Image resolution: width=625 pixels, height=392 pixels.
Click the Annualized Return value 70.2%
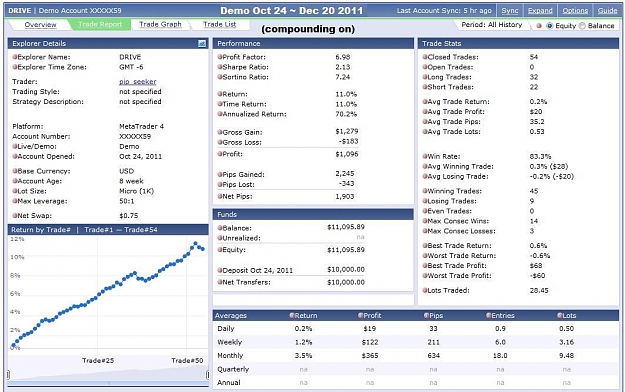pyautogui.click(x=346, y=114)
